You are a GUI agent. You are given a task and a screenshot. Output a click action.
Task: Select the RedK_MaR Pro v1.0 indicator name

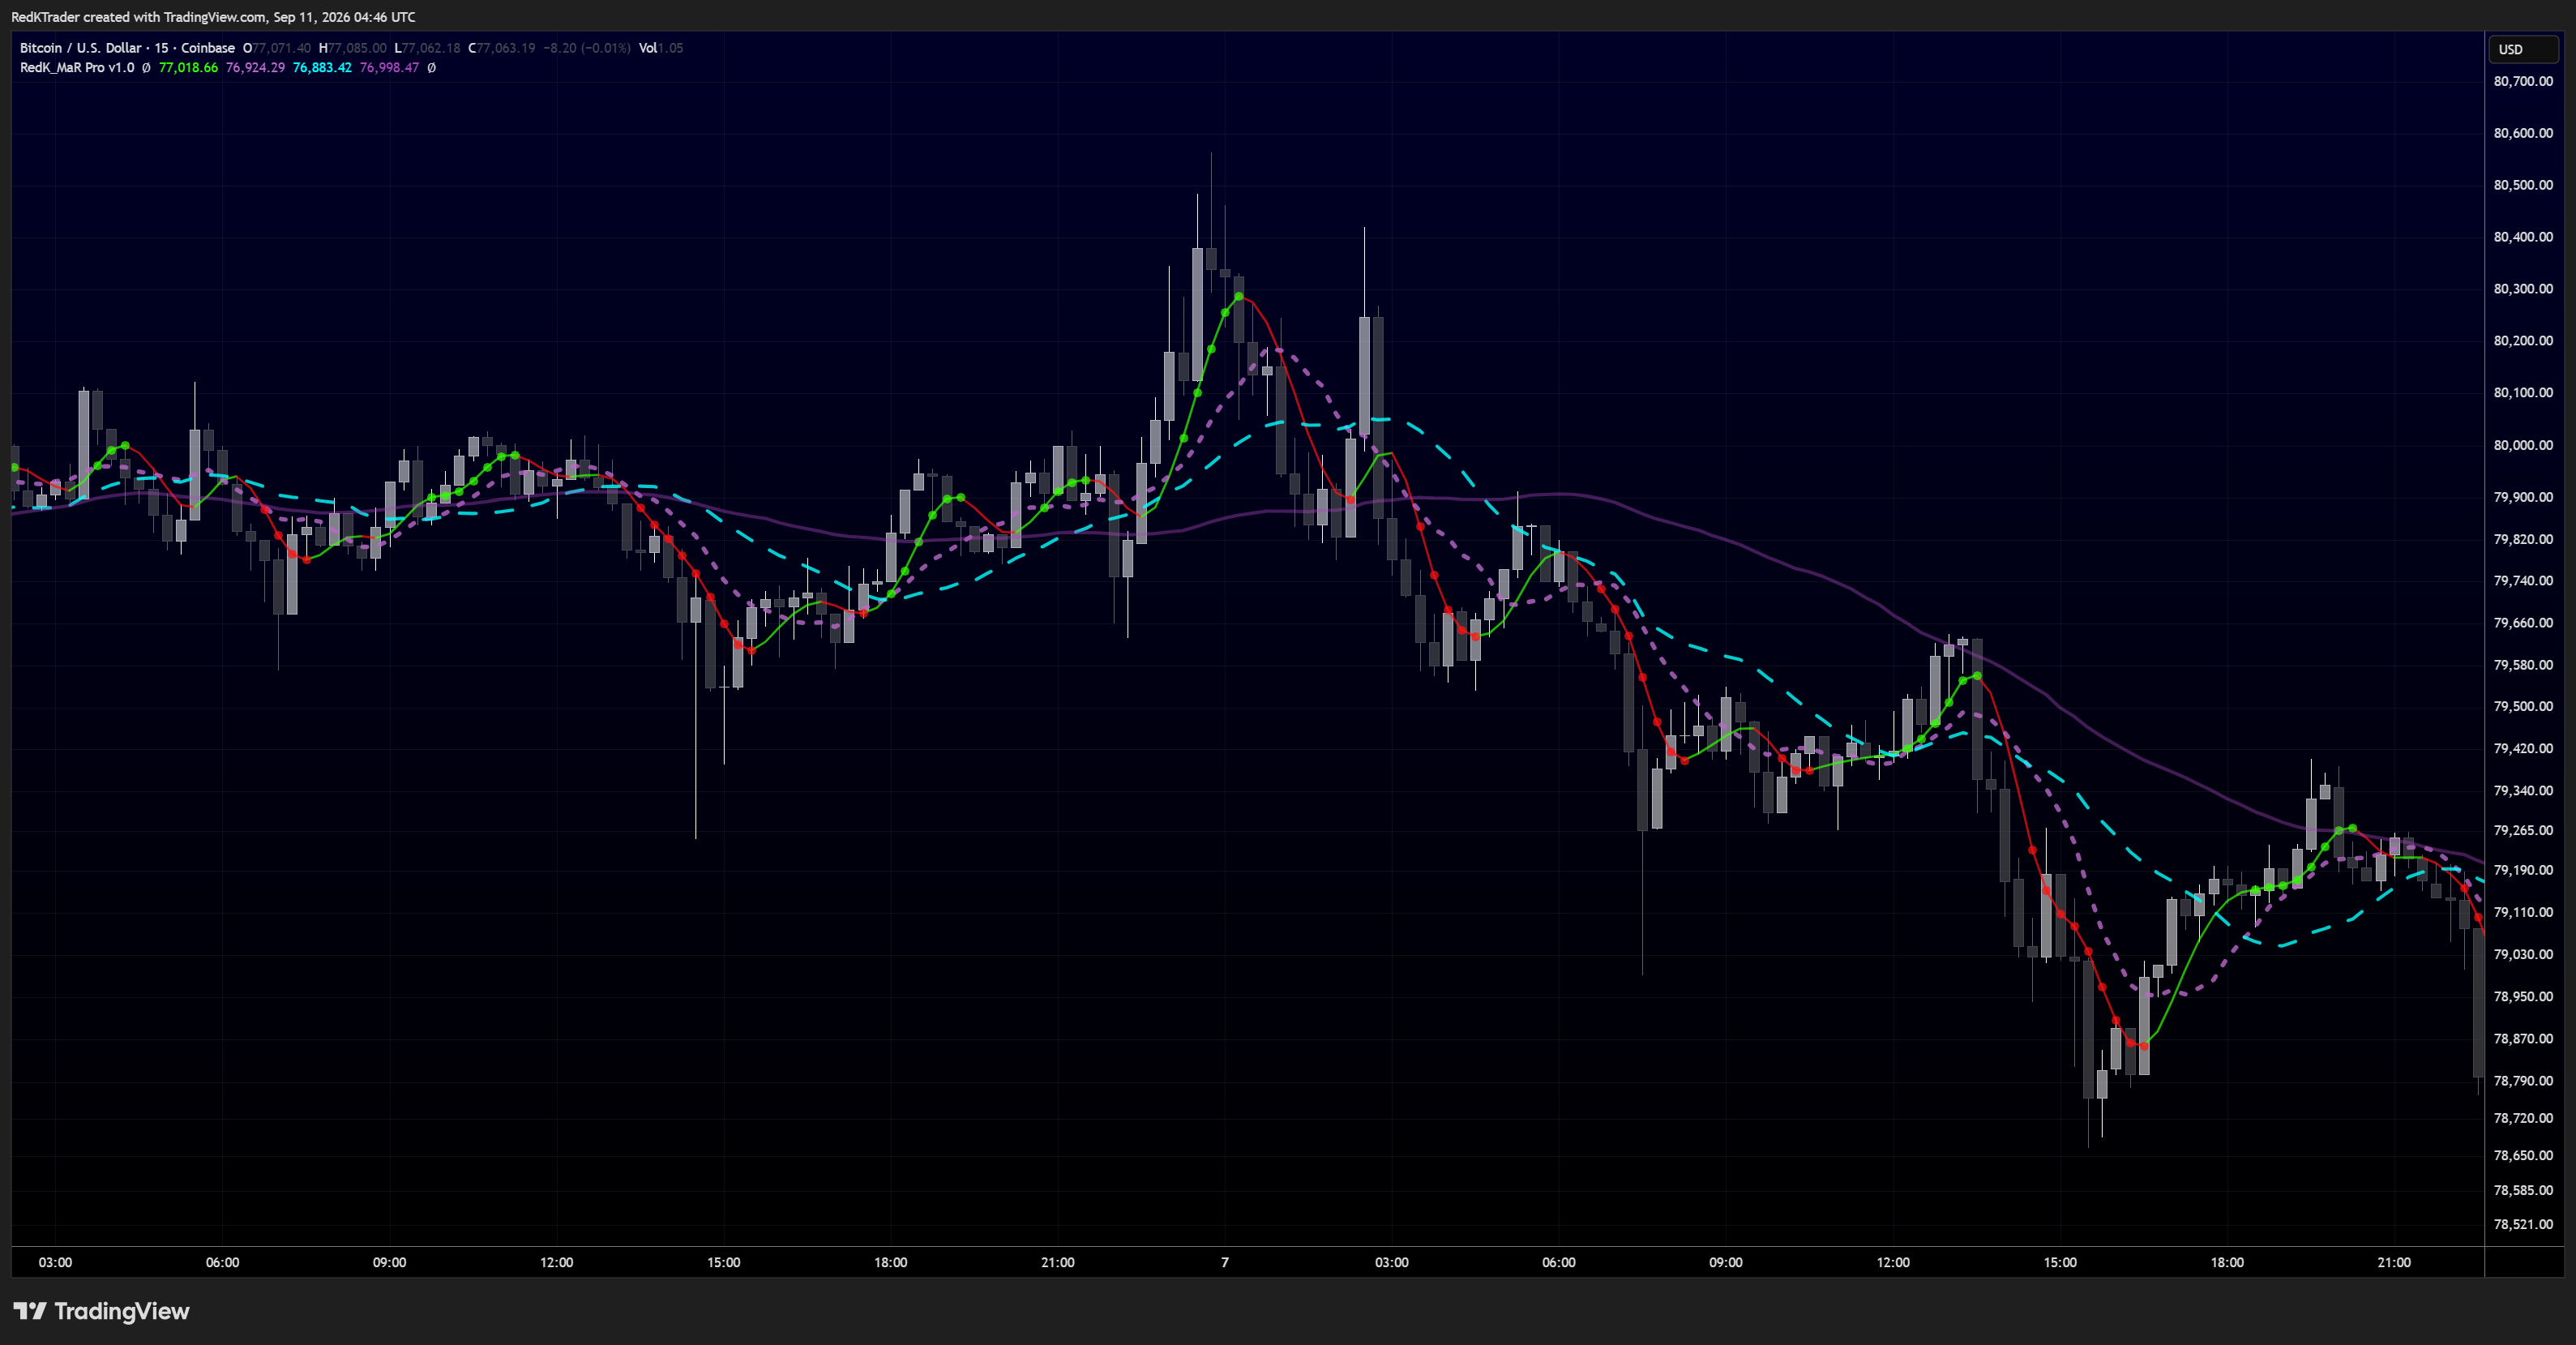(77, 68)
